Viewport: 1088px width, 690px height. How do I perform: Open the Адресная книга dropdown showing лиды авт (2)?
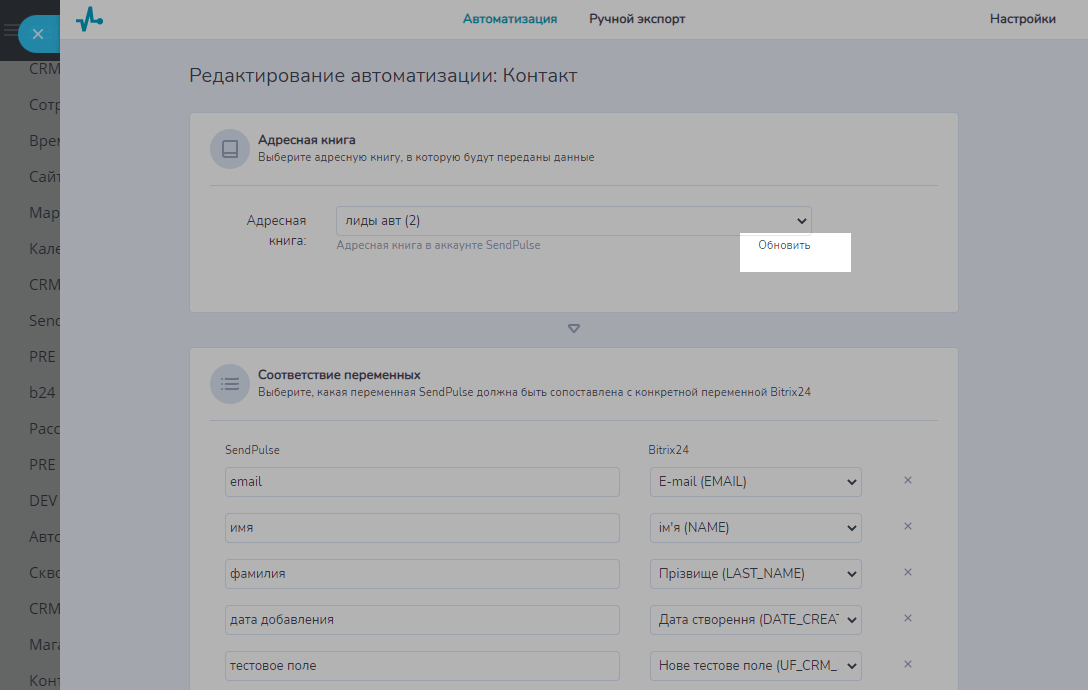tap(574, 221)
